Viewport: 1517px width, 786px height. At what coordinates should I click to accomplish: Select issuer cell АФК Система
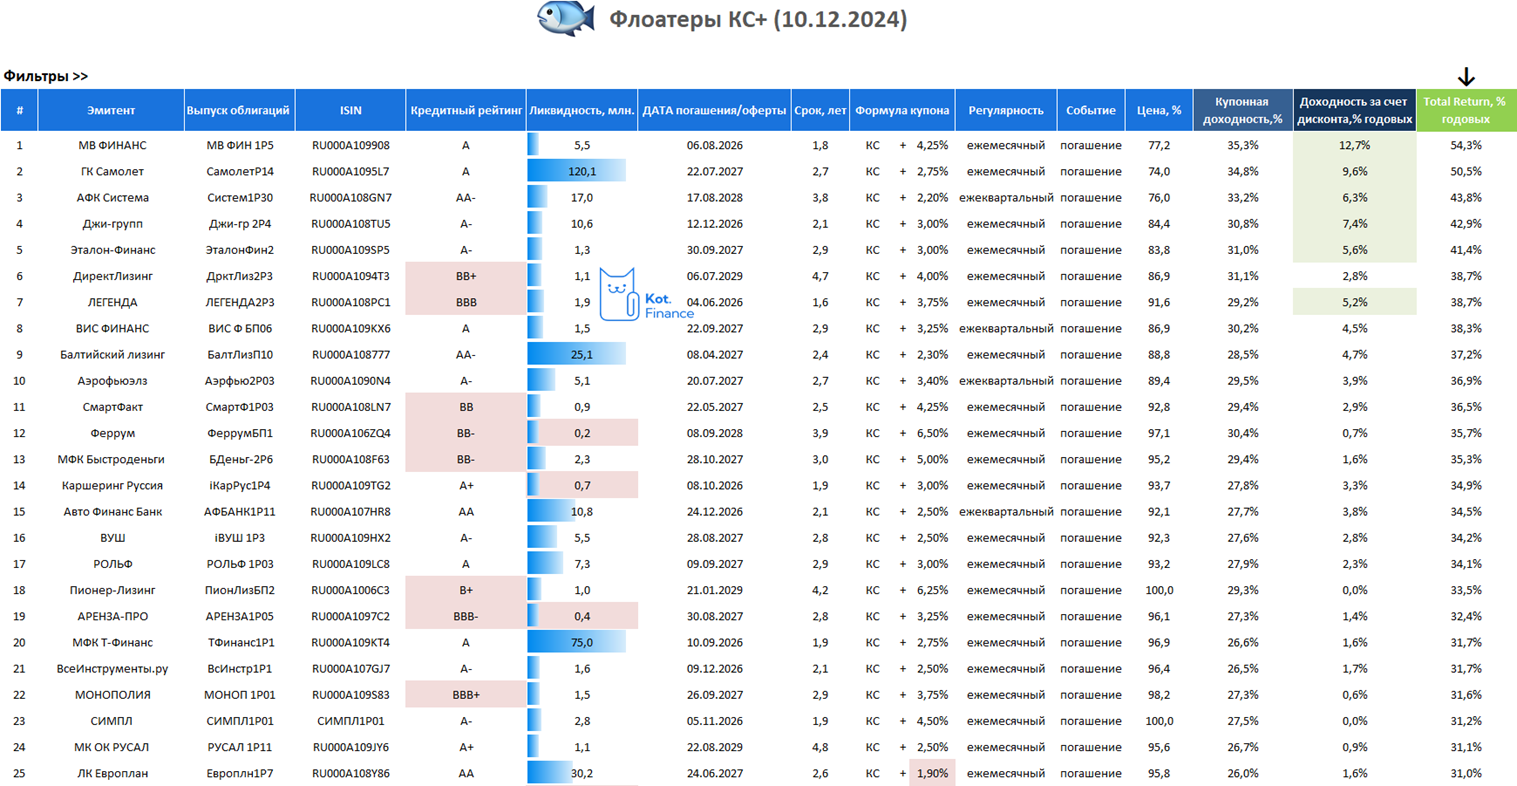click(111, 197)
